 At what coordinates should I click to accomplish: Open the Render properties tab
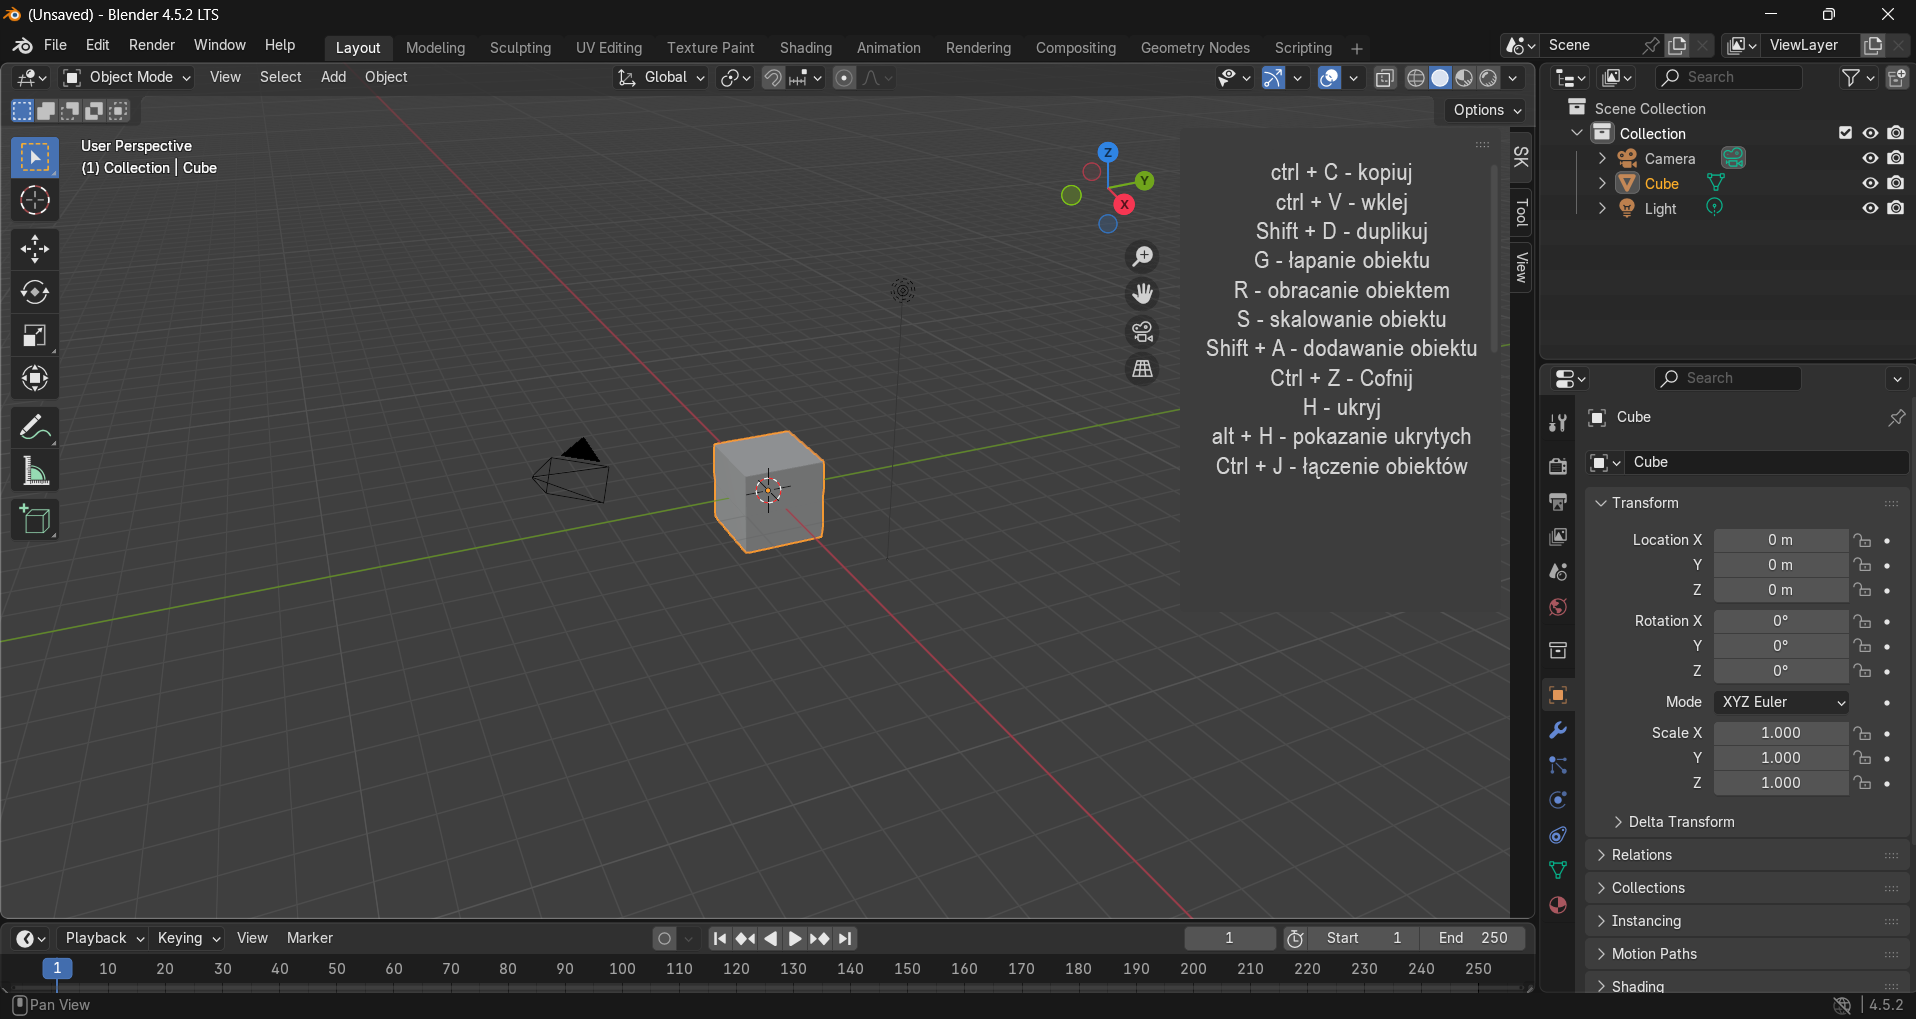pos(1558,467)
